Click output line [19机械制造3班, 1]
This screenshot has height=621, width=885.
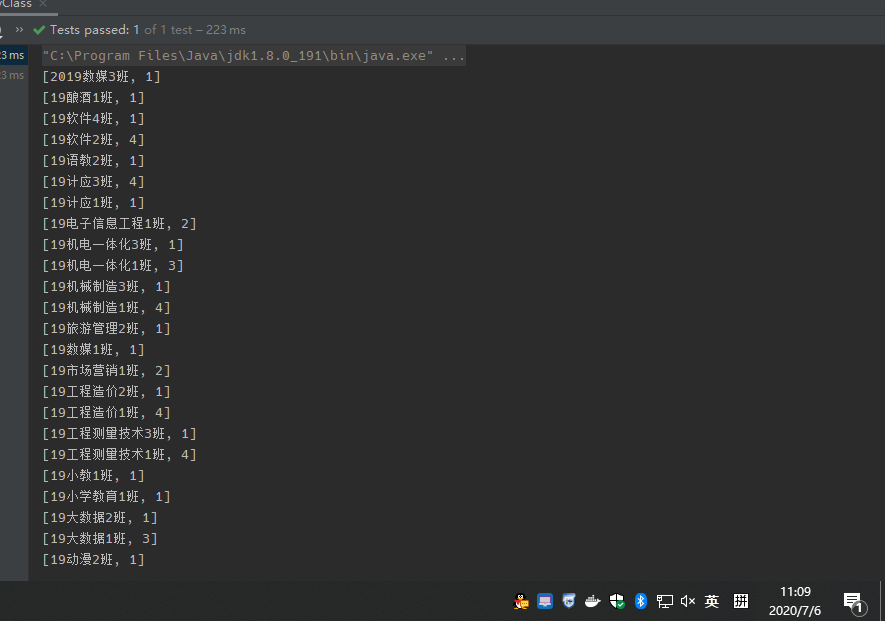[x=107, y=287]
